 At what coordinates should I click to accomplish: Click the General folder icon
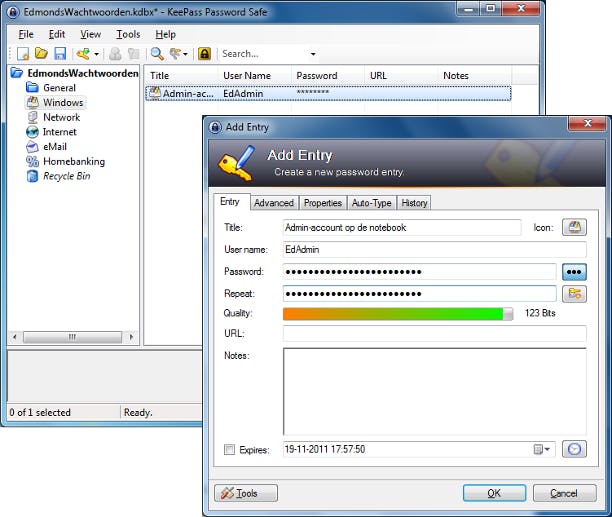[32, 87]
